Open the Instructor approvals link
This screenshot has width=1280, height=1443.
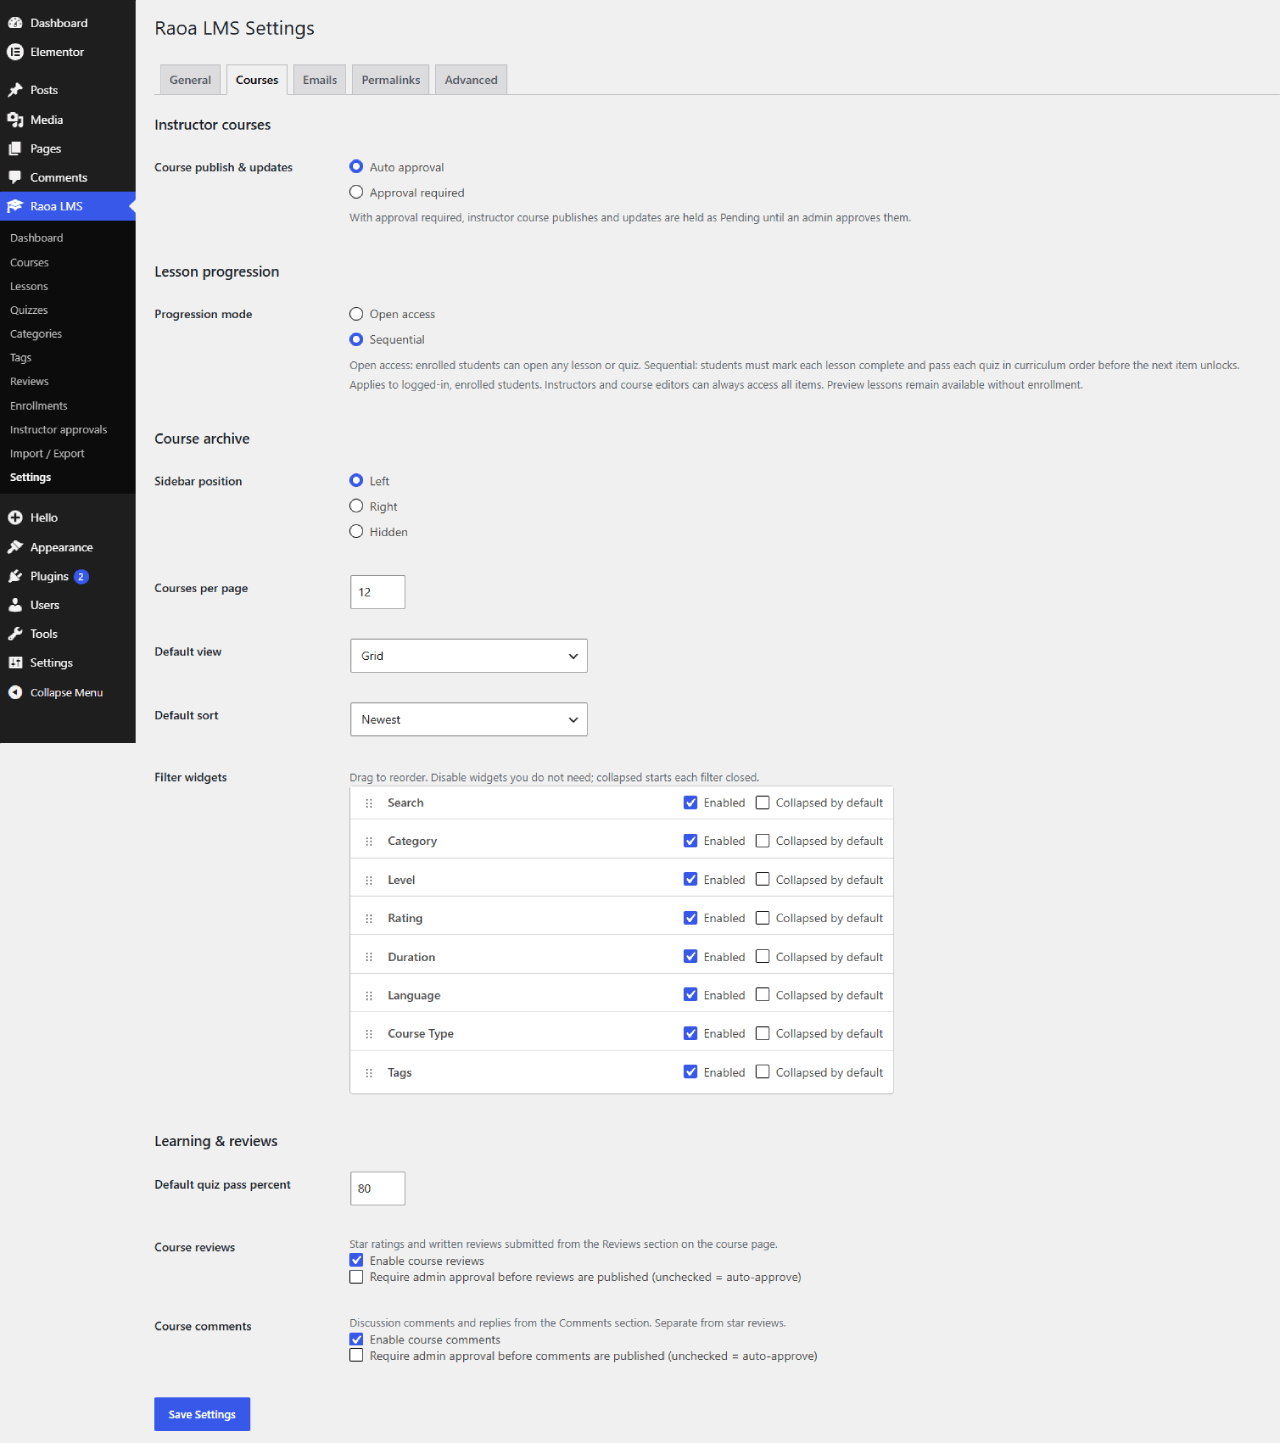click(58, 430)
